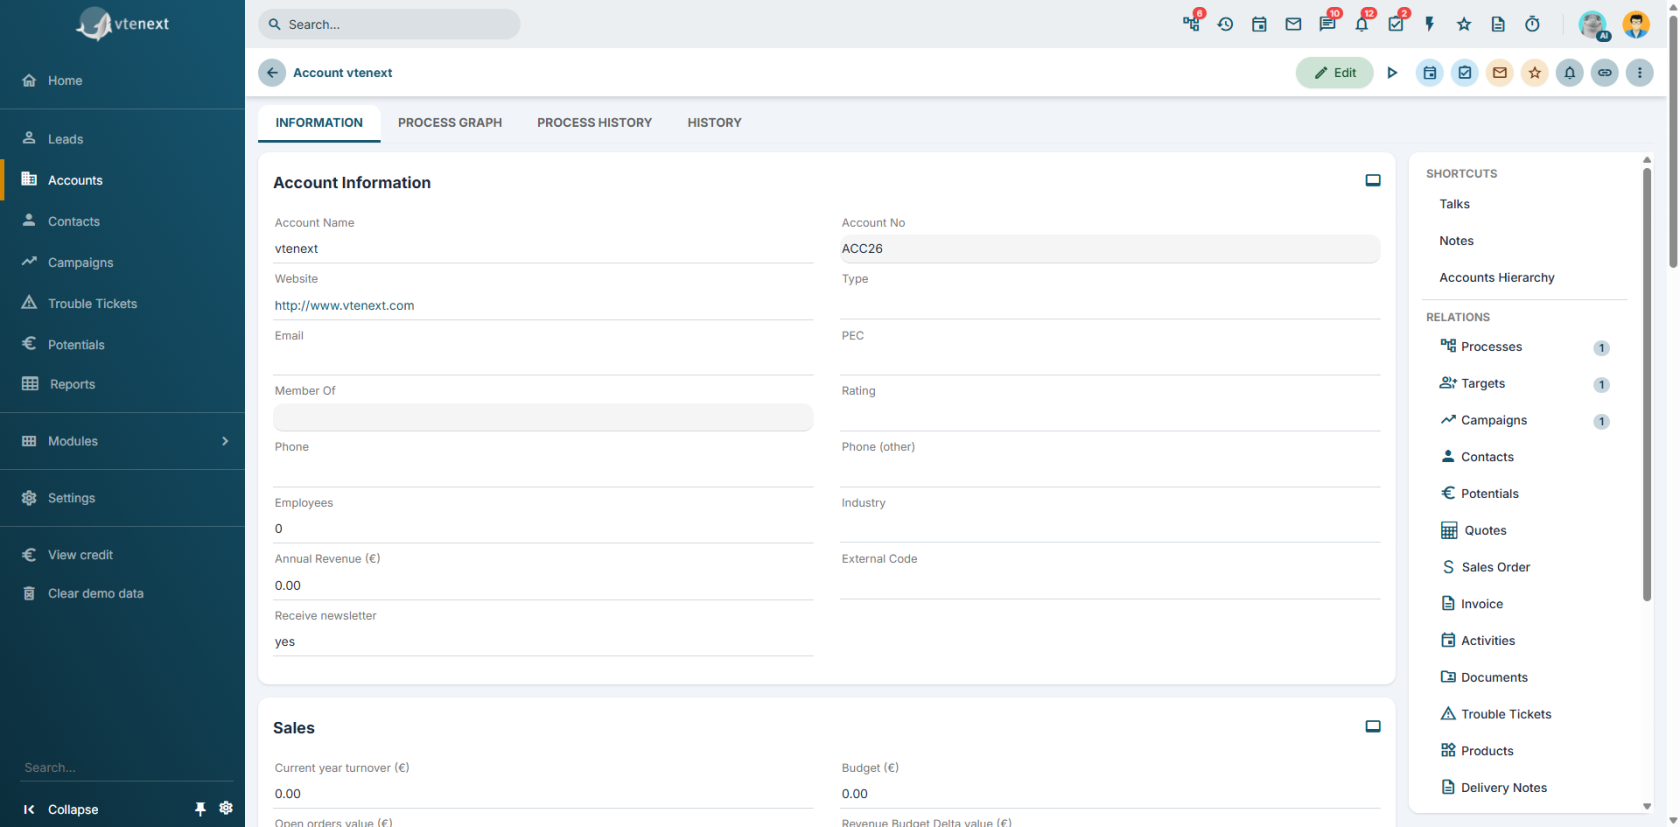Open the processes icon in top toolbar
The width and height of the screenshot is (1680, 827).
[x=1191, y=24]
